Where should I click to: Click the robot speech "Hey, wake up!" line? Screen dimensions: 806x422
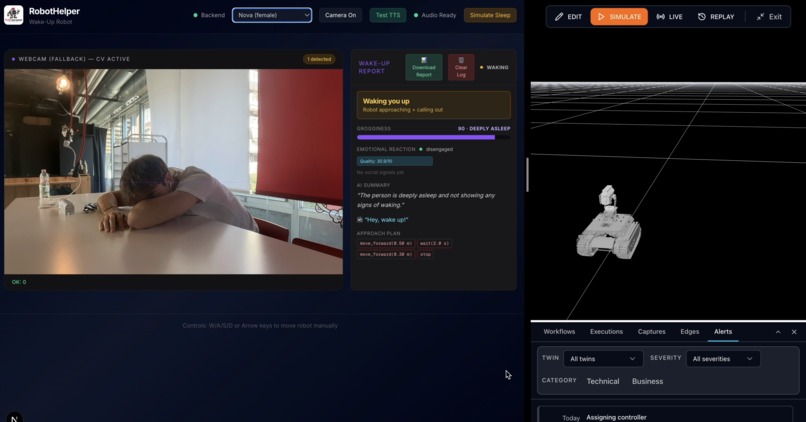point(382,219)
